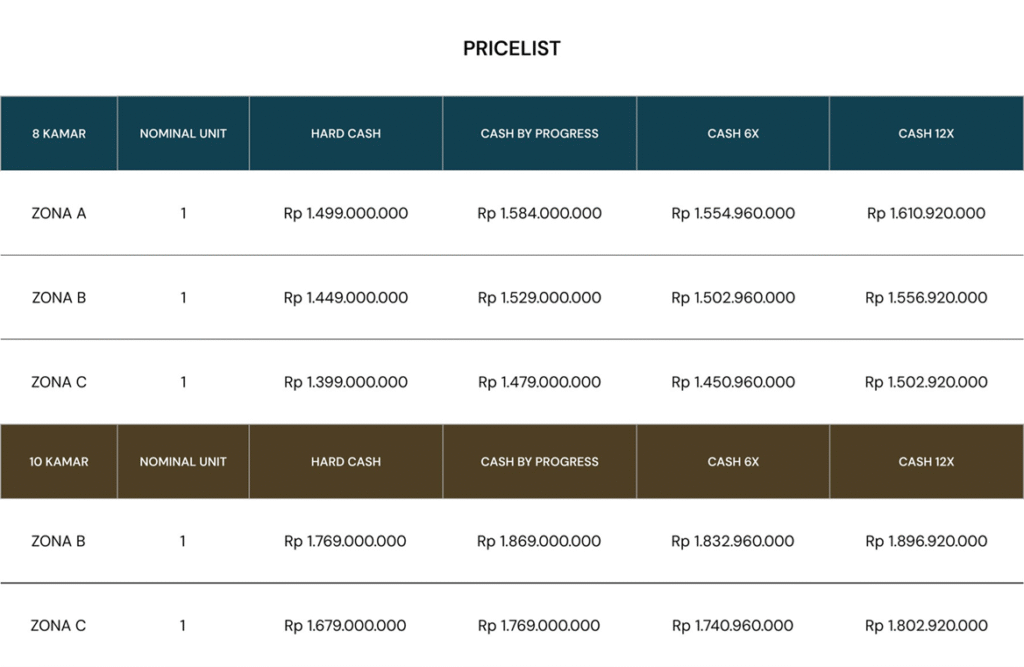
Task: Select the price Rp 1.449.000.000
Action: tap(345, 297)
